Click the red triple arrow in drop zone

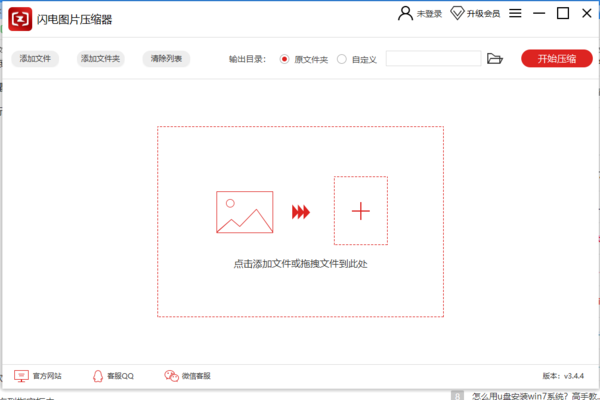point(301,212)
